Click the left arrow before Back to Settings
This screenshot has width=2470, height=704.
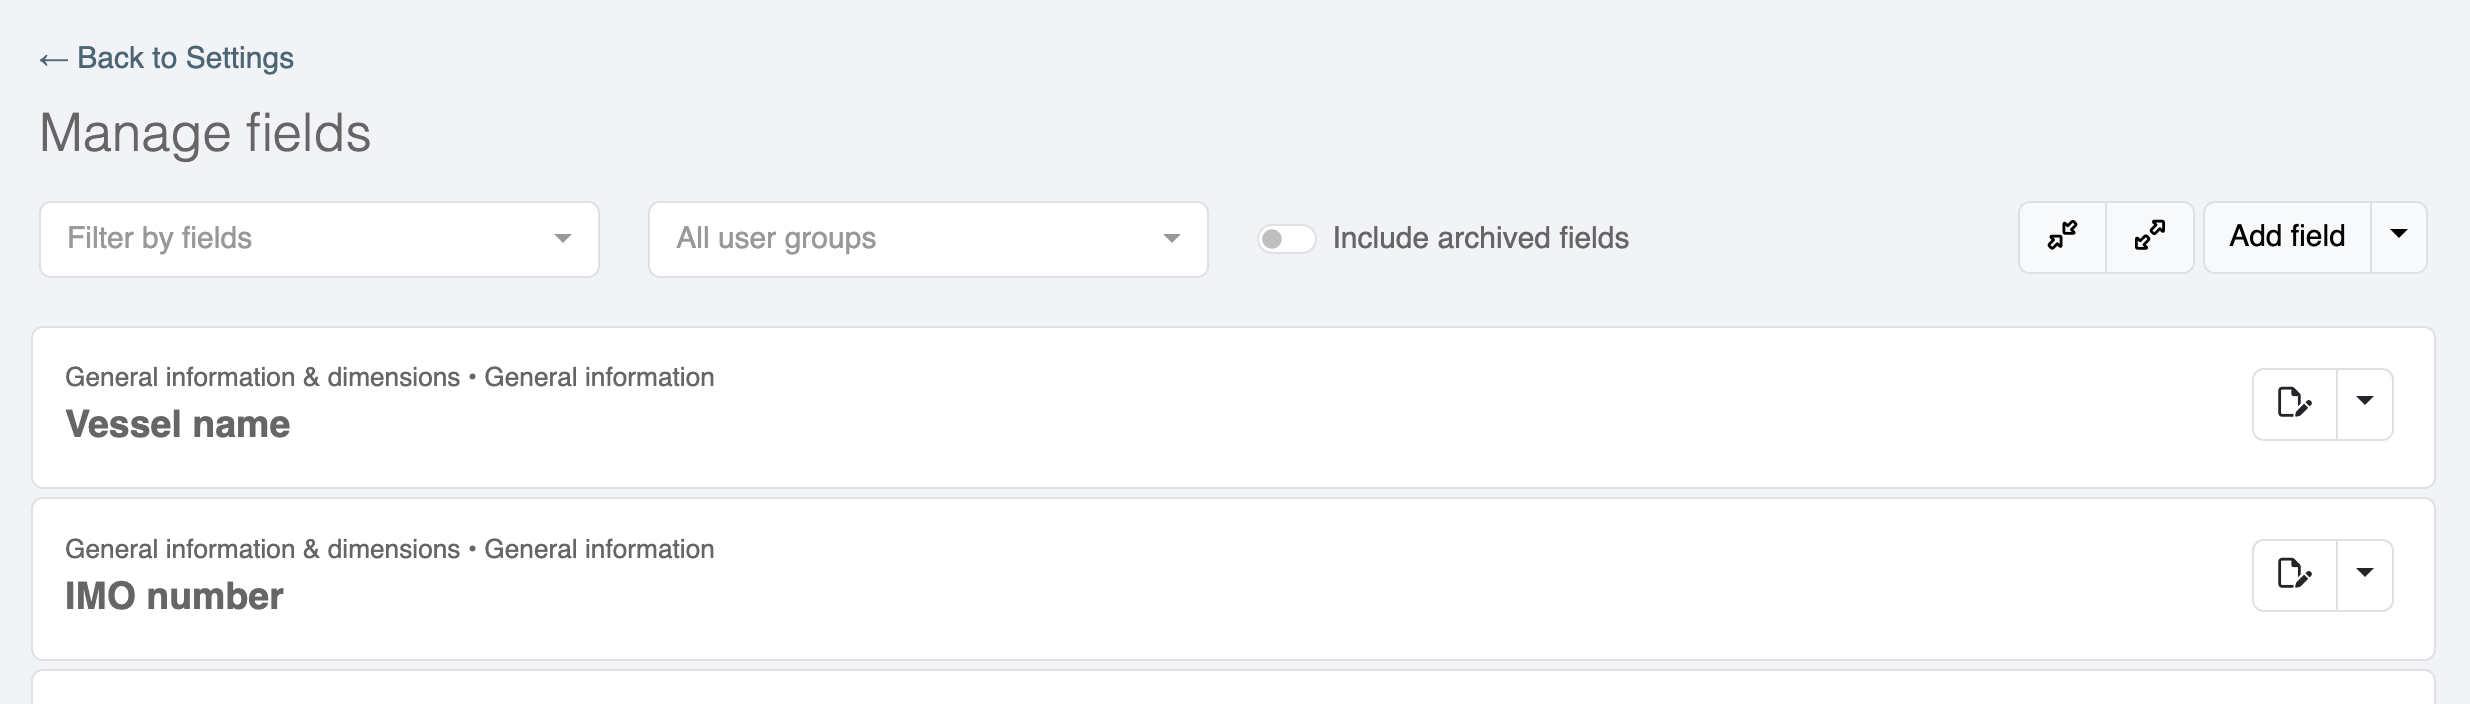53,60
